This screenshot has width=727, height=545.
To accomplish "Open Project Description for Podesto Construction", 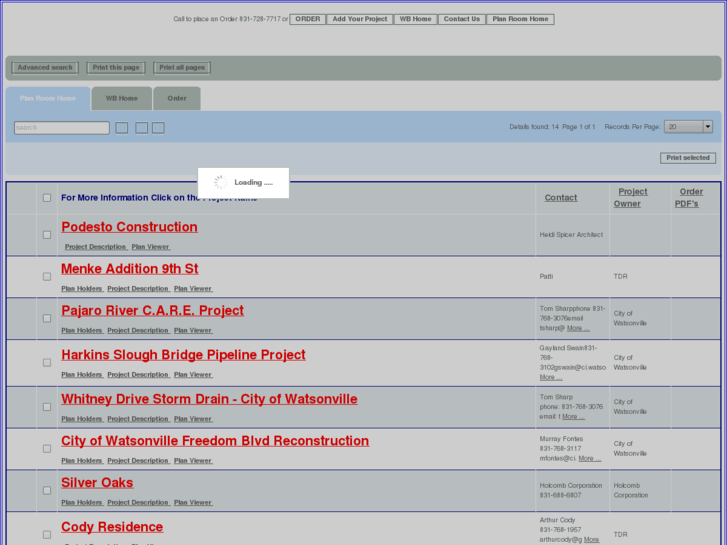I will (96, 247).
